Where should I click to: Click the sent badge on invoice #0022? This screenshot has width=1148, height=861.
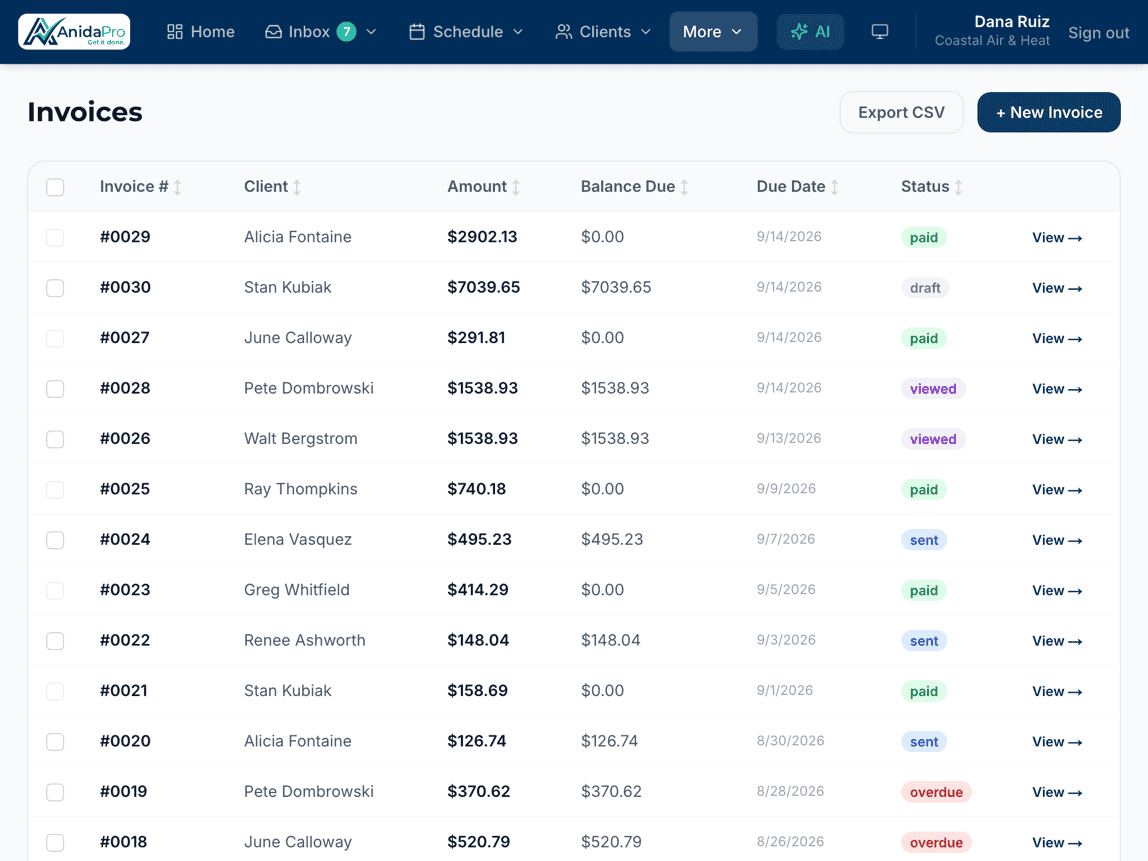(x=924, y=641)
